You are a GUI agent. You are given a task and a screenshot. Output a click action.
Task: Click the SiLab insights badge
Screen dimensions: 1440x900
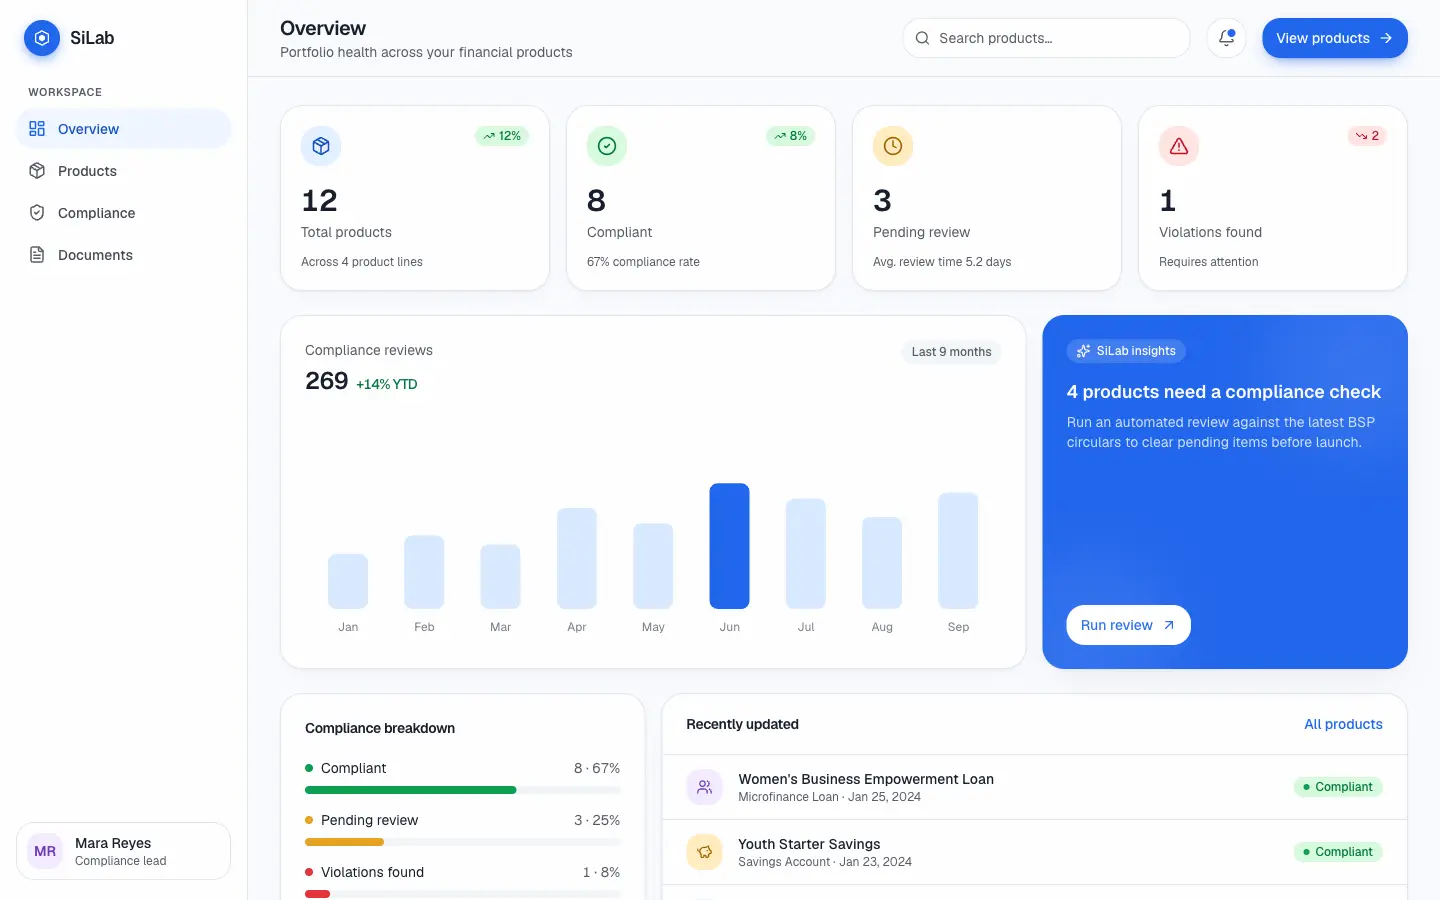pos(1126,351)
